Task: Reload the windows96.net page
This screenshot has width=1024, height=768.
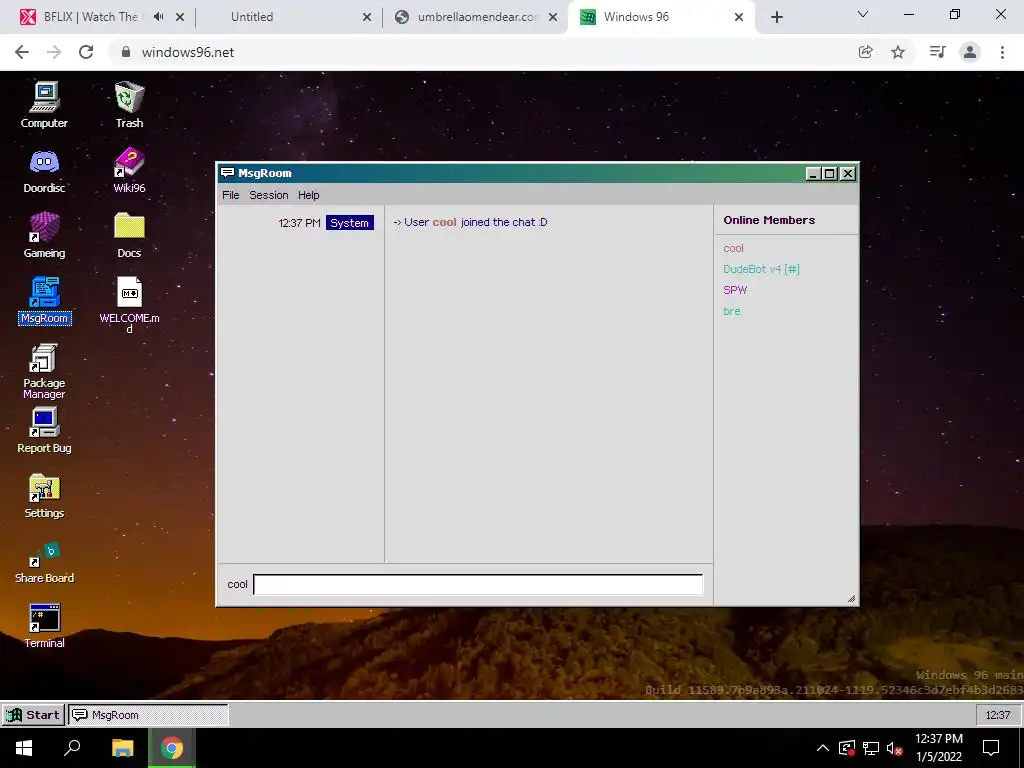Action: point(86,52)
